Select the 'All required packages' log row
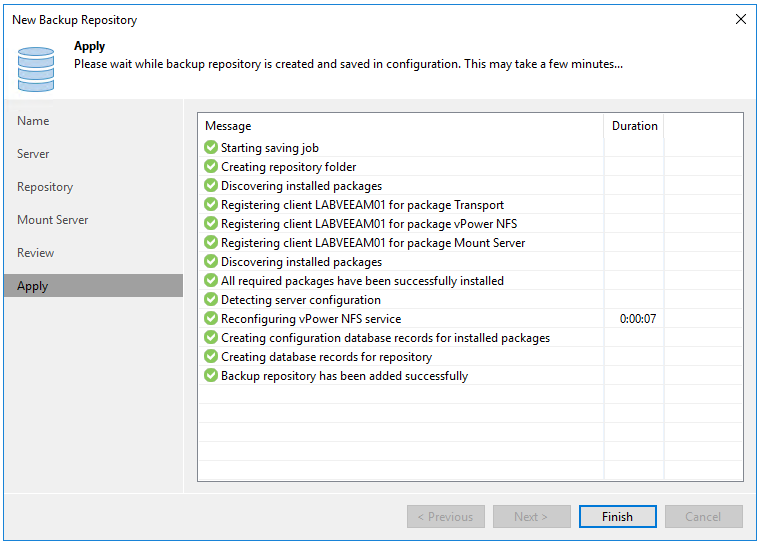The height and width of the screenshot is (546, 761). (x=362, y=281)
